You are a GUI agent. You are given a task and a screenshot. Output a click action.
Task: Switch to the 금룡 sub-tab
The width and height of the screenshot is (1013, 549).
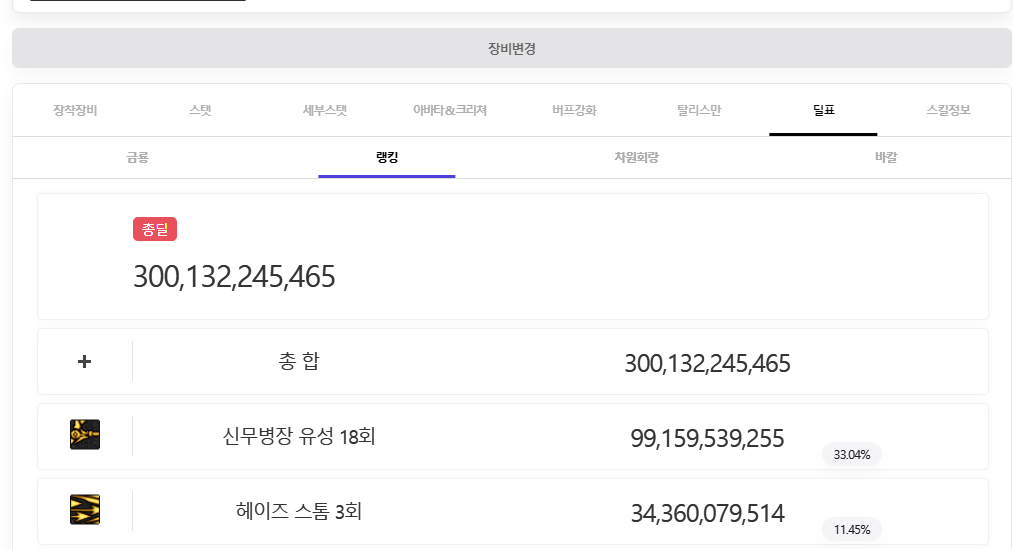coord(137,158)
